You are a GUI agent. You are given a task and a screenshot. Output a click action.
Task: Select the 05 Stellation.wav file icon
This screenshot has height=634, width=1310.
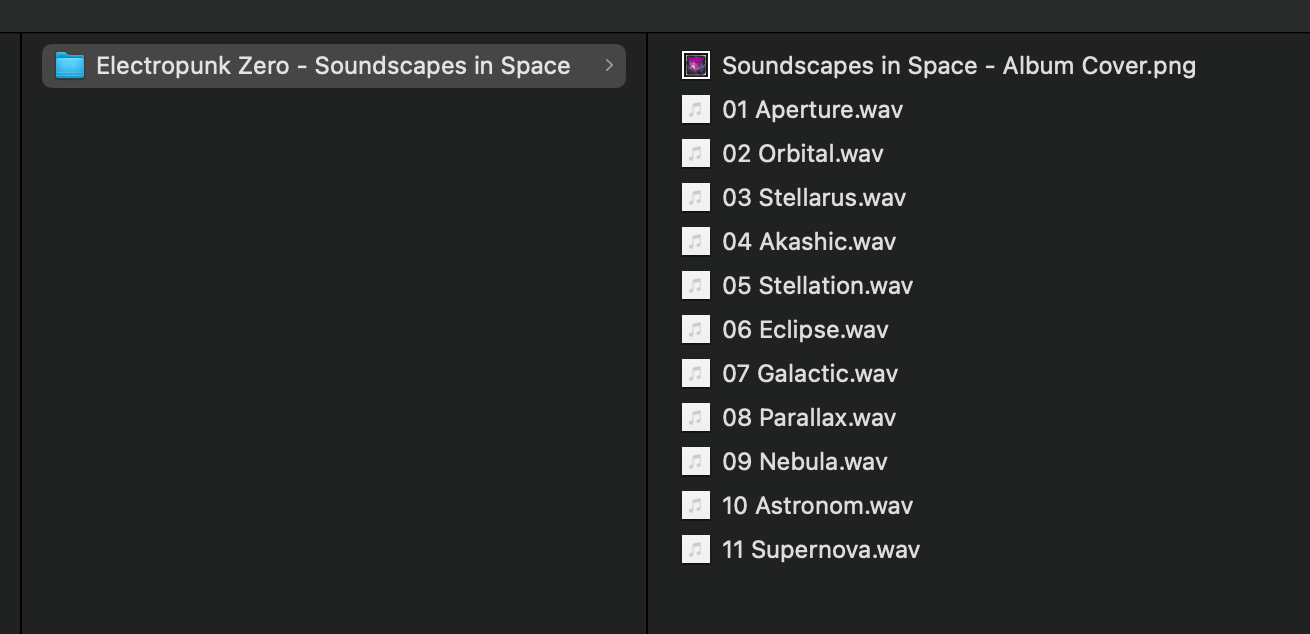(x=696, y=286)
